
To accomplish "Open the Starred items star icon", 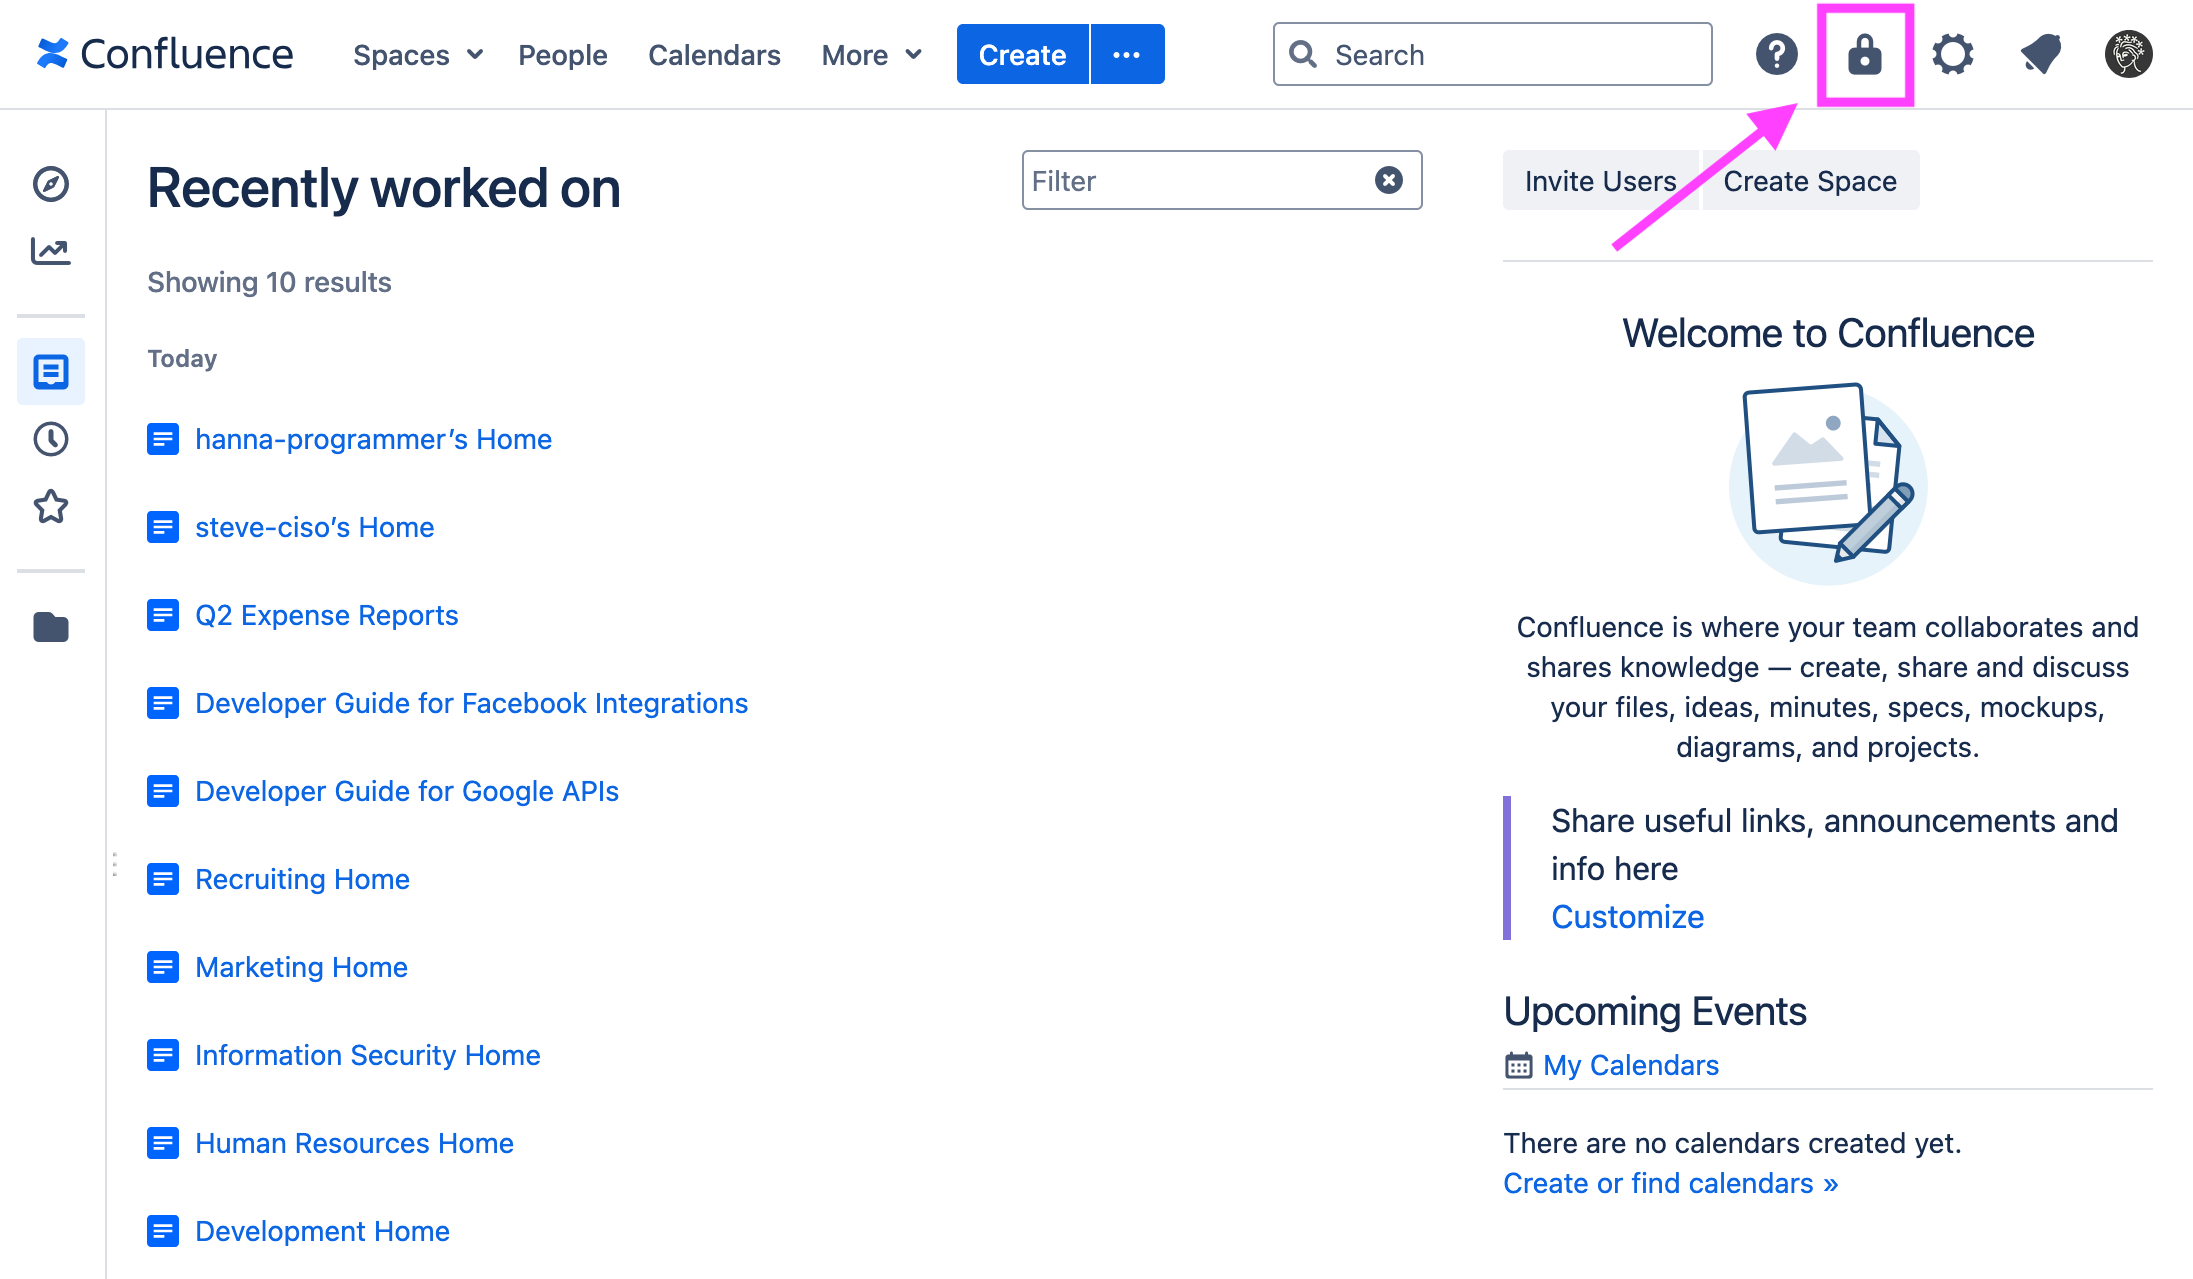I will coord(50,507).
